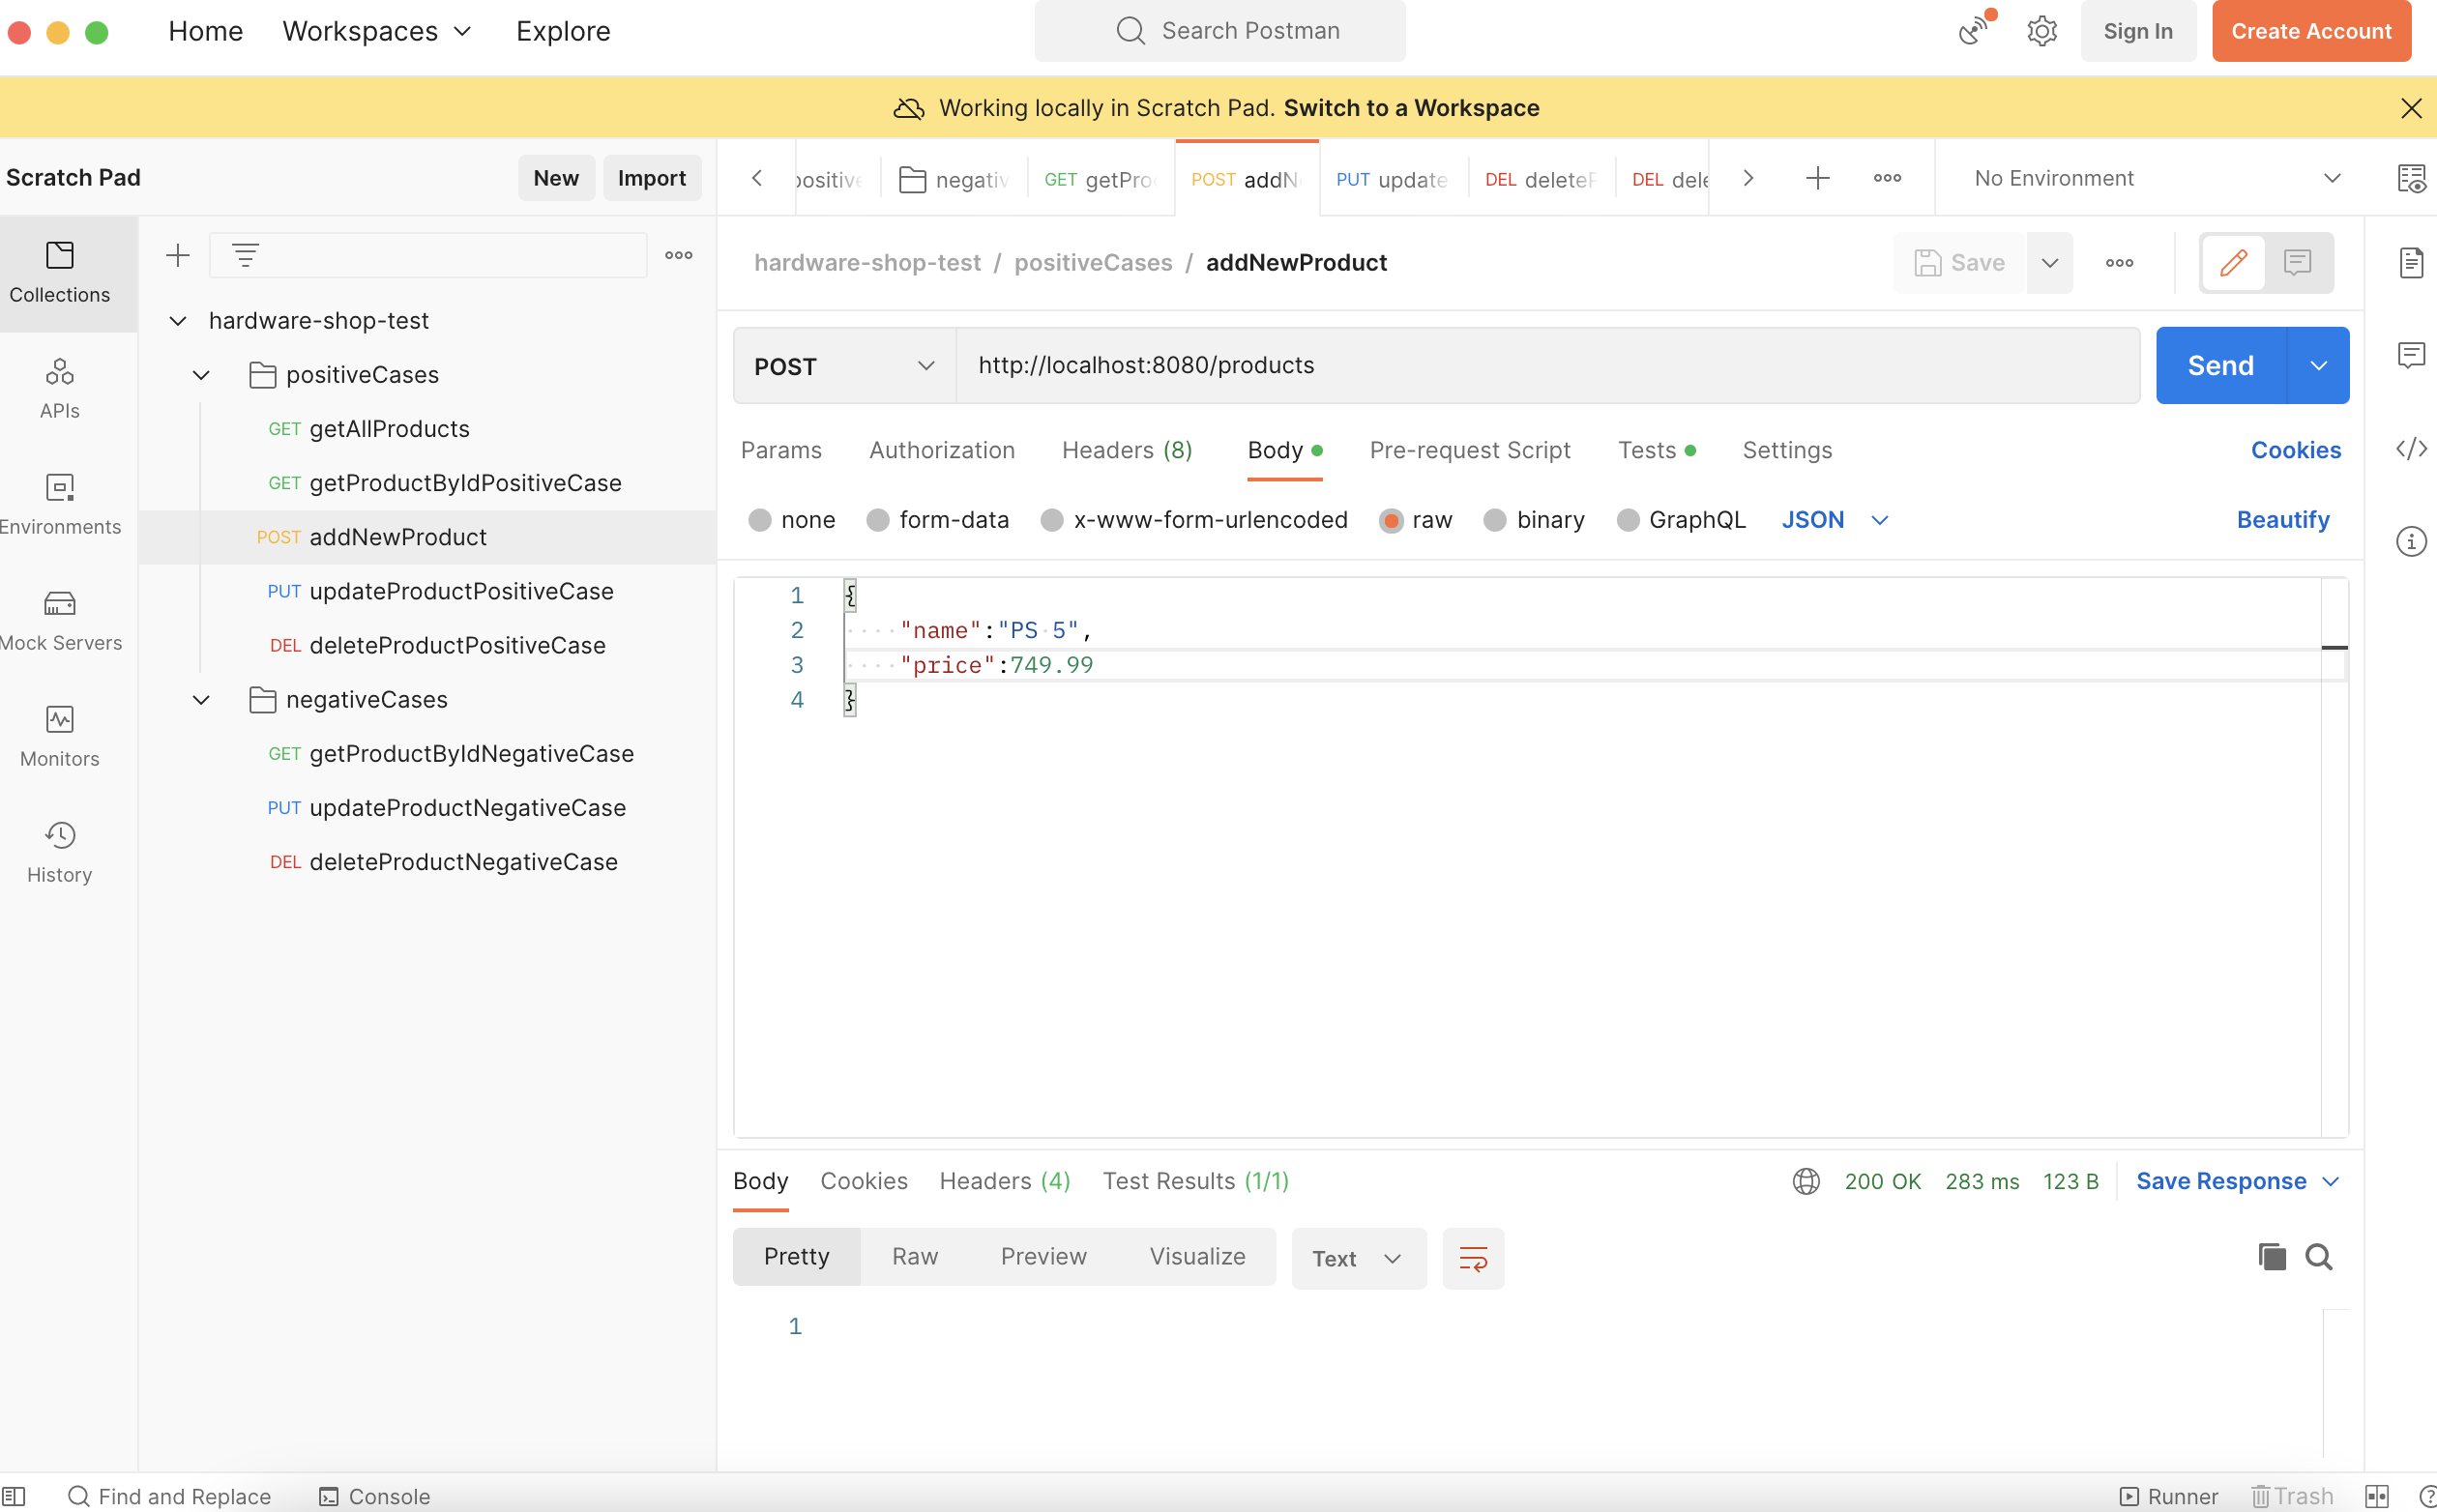Screen dimensions: 2437x1512
Task: Open the Monitors sidebar panel
Action: tap(60, 737)
